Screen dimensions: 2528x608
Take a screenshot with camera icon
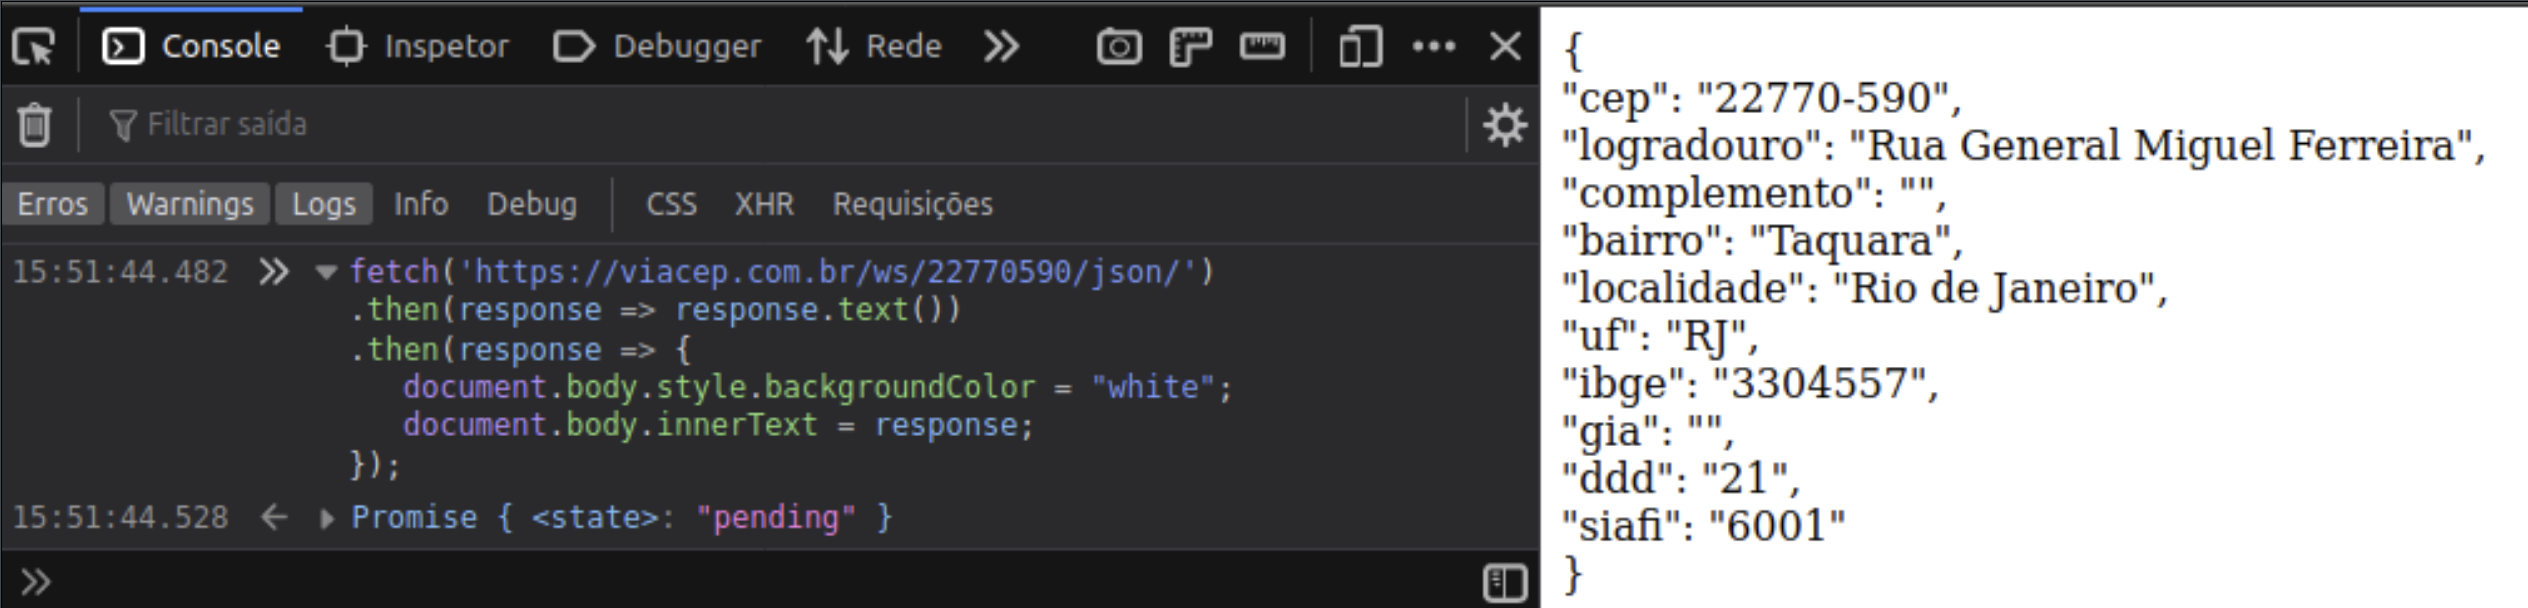point(1118,47)
